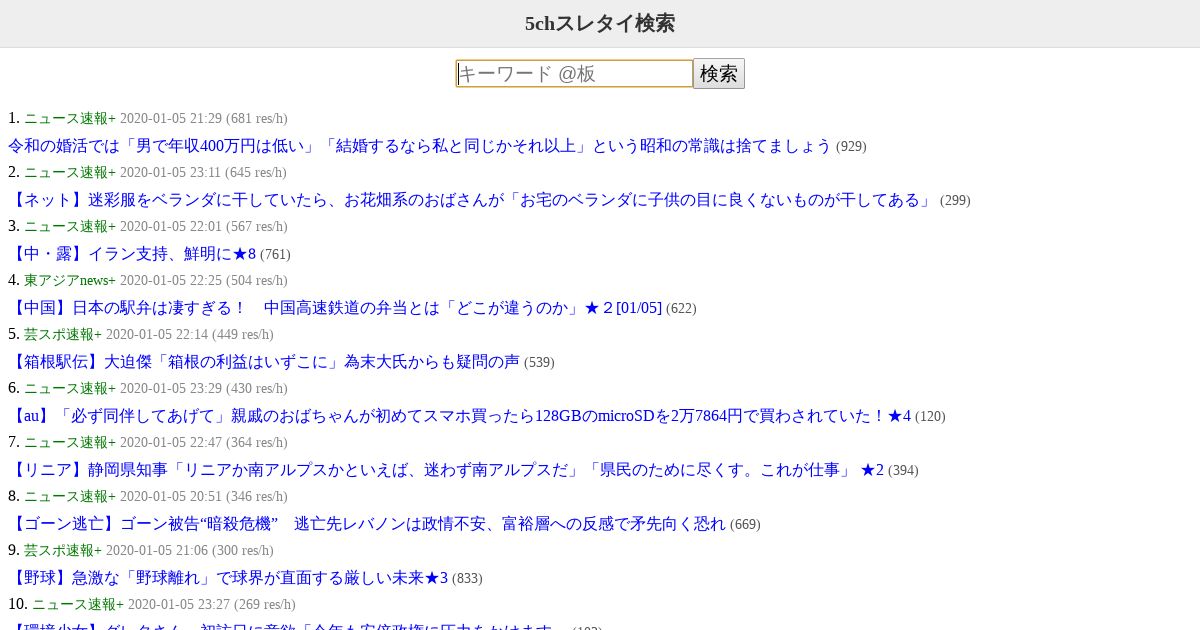Open thread 【ゴーン逃亡】ゴーン被告 暗殺危機
The height and width of the screenshot is (630, 1200).
click(367, 524)
